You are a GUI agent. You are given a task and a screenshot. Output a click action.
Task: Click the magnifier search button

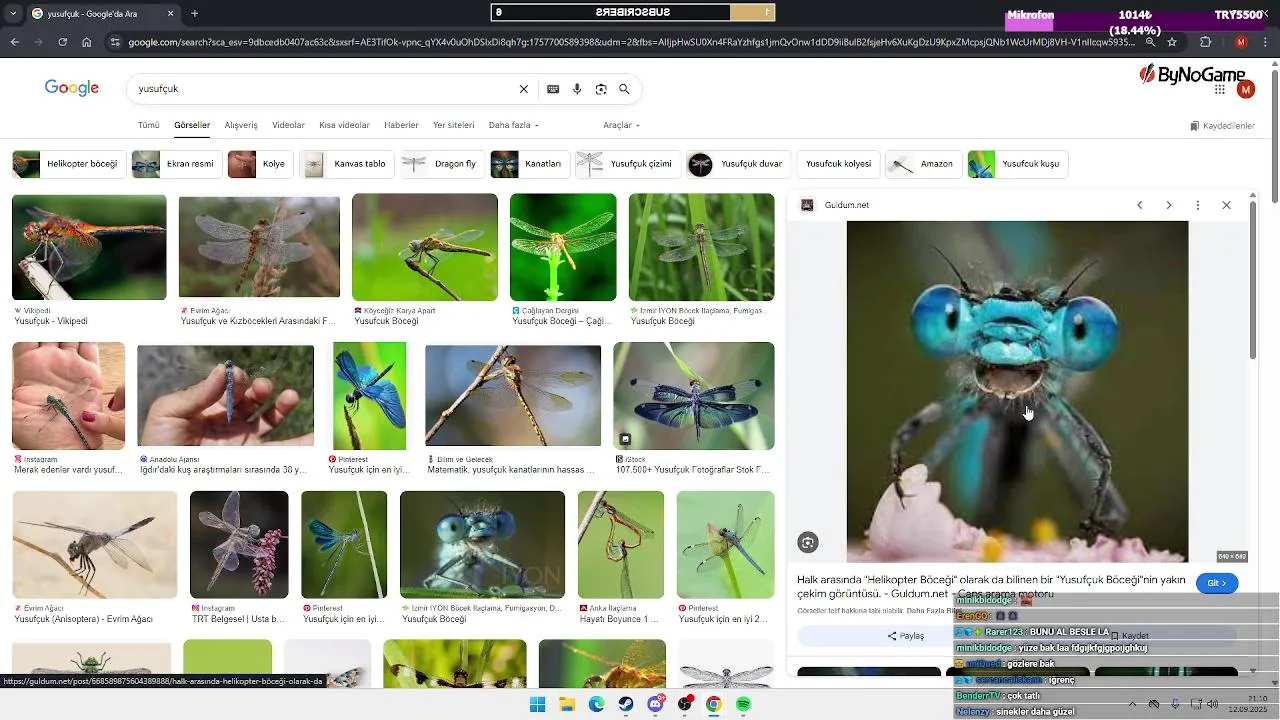[x=624, y=89]
